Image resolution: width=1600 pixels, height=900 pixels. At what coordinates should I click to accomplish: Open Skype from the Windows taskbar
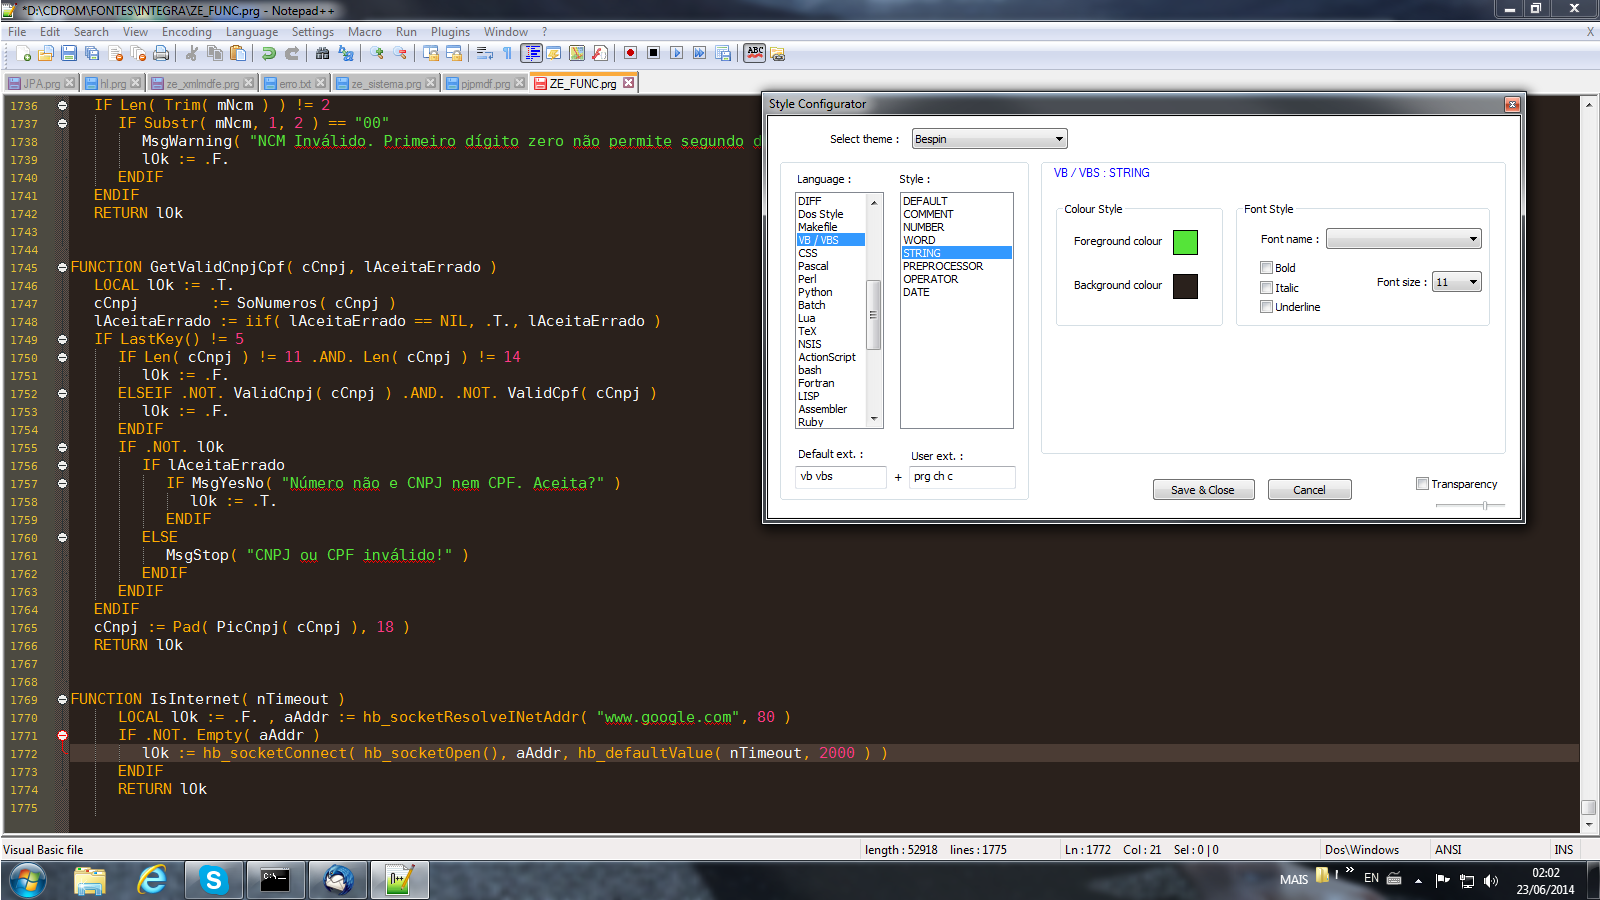click(213, 880)
